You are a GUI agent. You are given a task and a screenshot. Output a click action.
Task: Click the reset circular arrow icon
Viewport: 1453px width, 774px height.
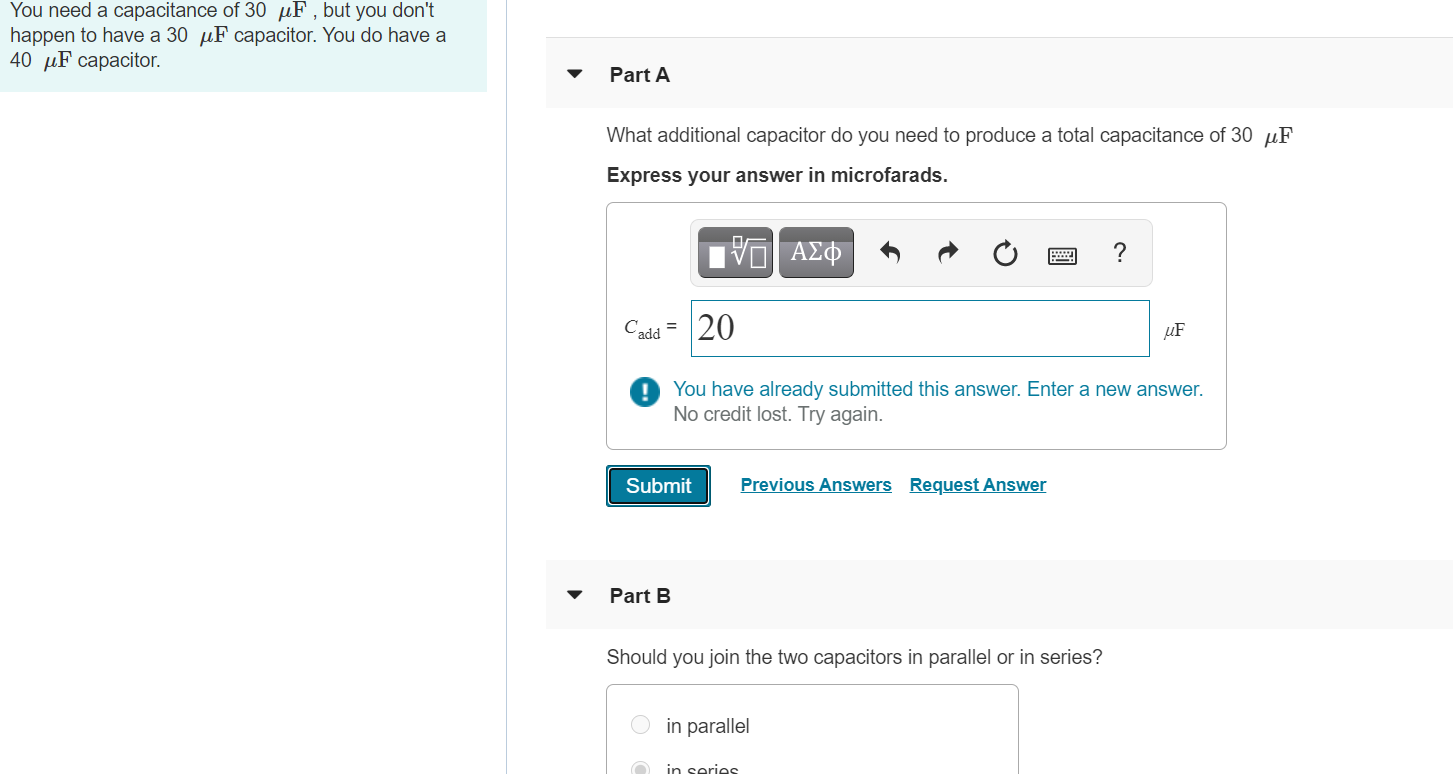1005,255
